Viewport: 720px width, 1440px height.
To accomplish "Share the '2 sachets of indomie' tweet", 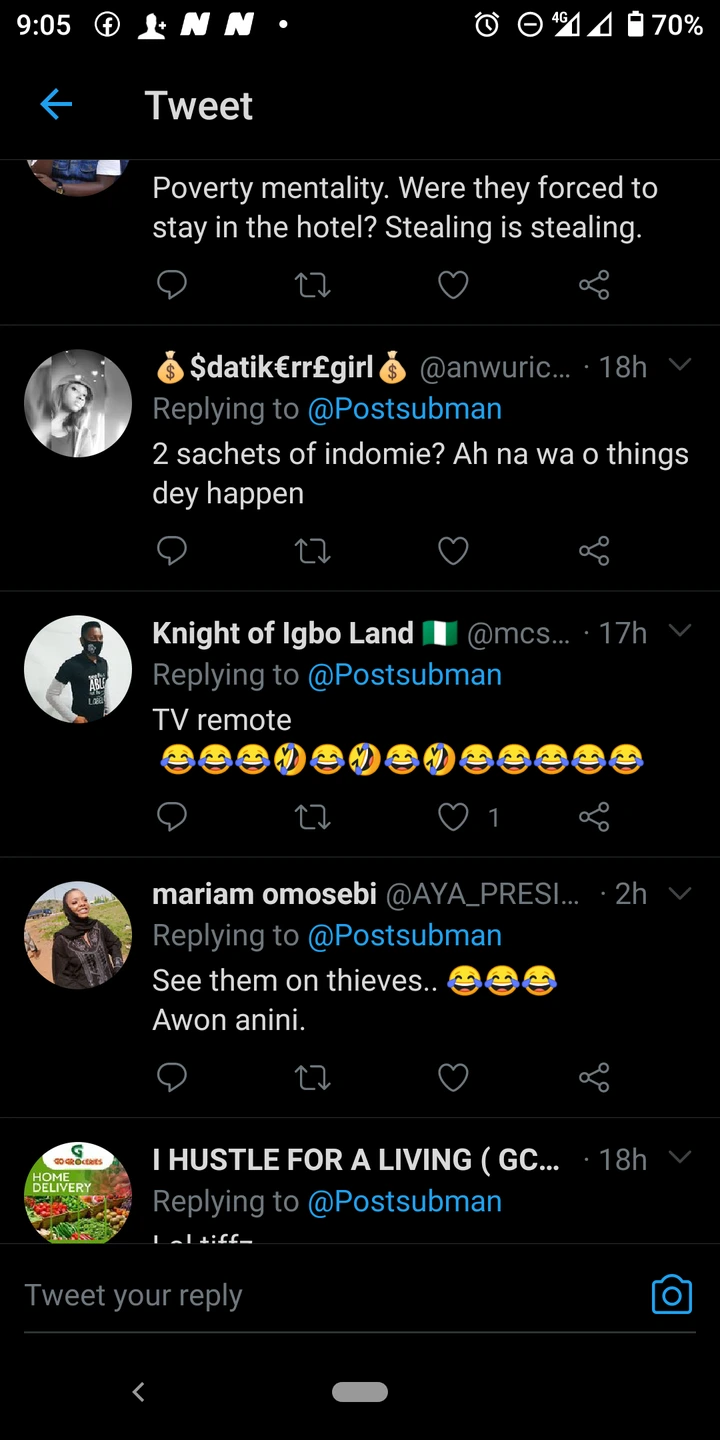I will 594,550.
